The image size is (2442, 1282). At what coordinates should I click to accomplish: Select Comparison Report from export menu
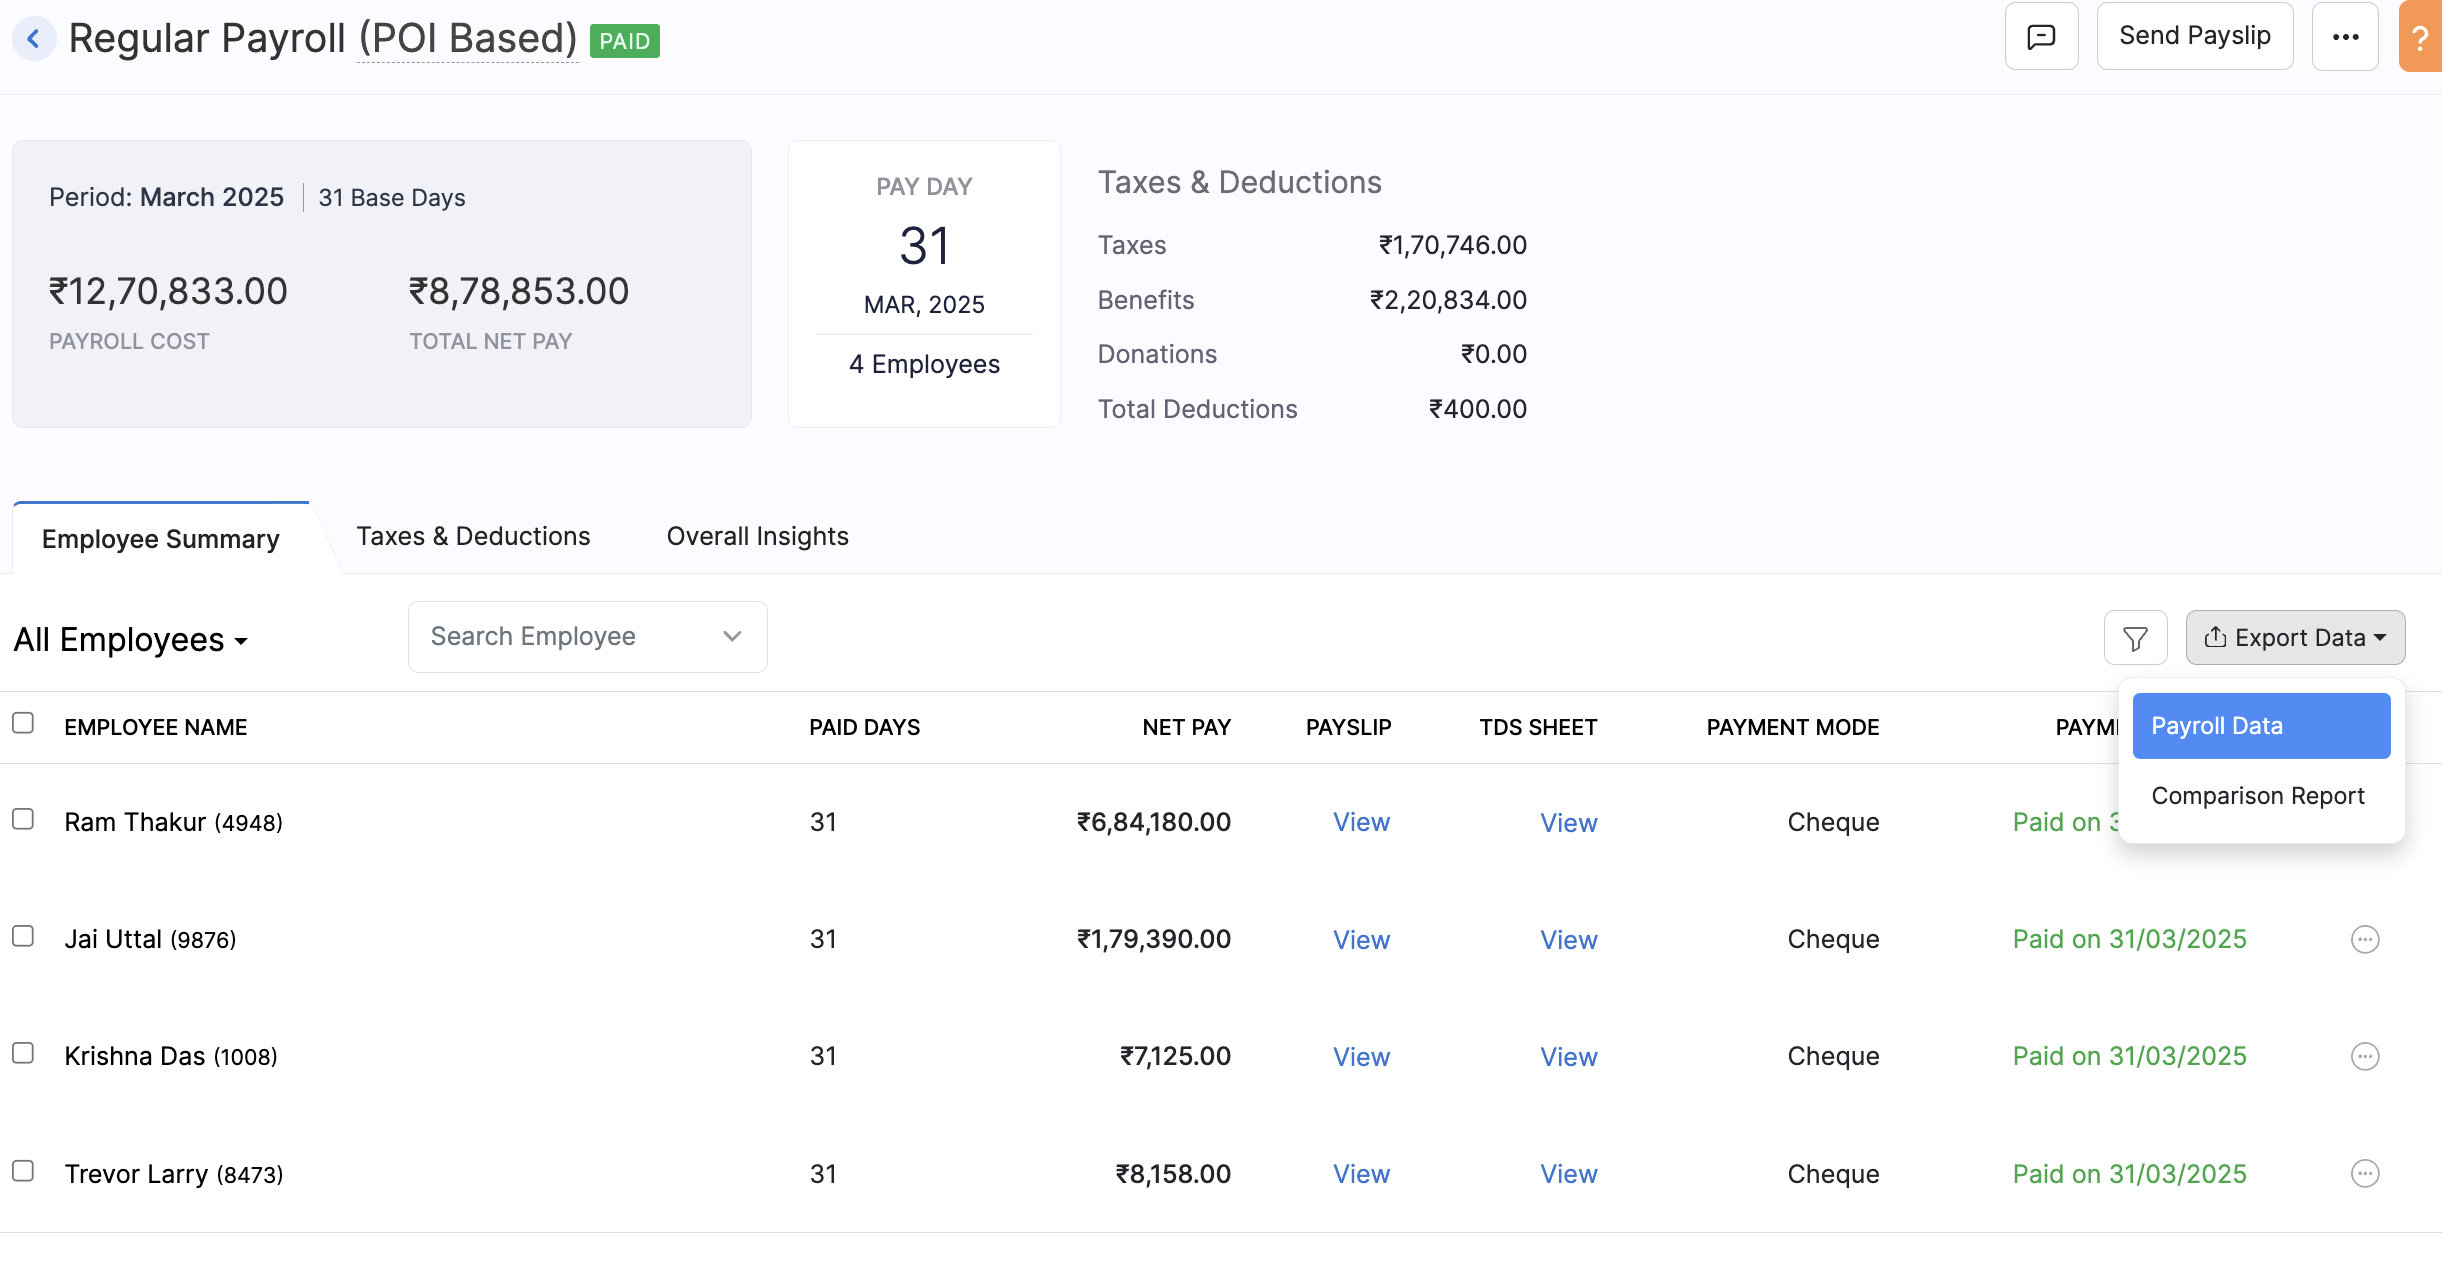click(x=2257, y=795)
